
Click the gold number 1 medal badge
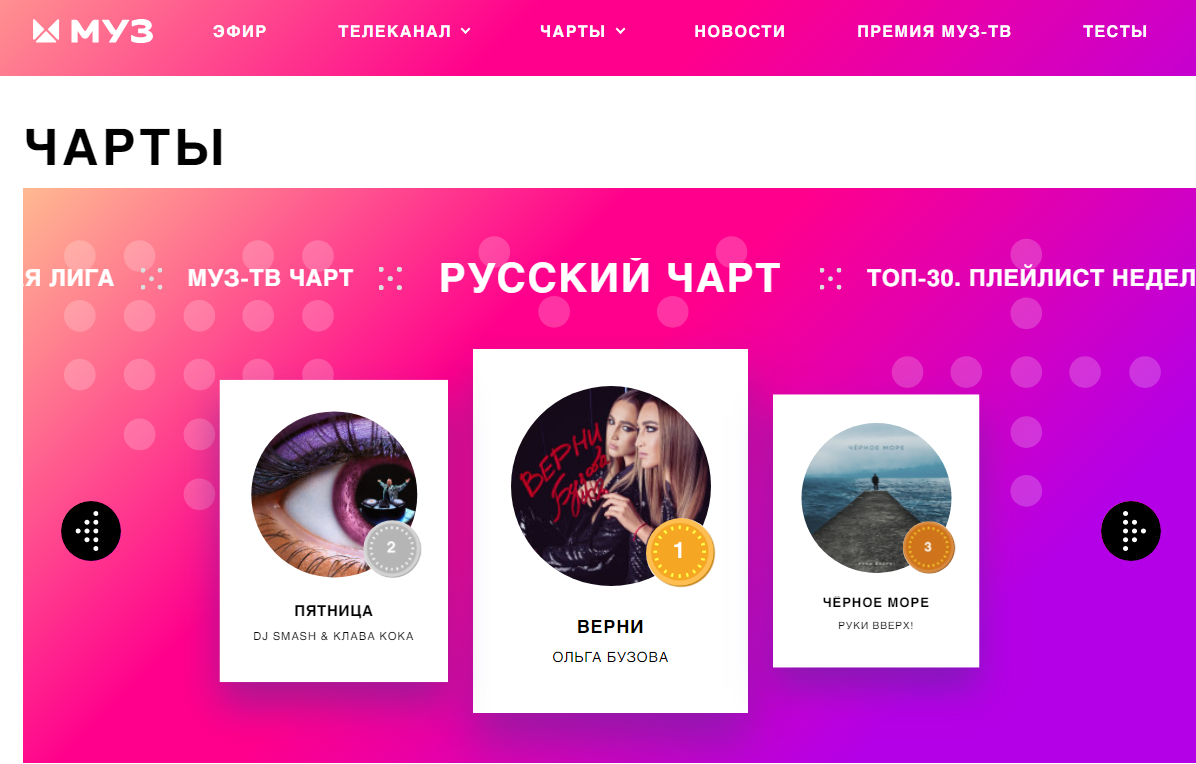(680, 551)
